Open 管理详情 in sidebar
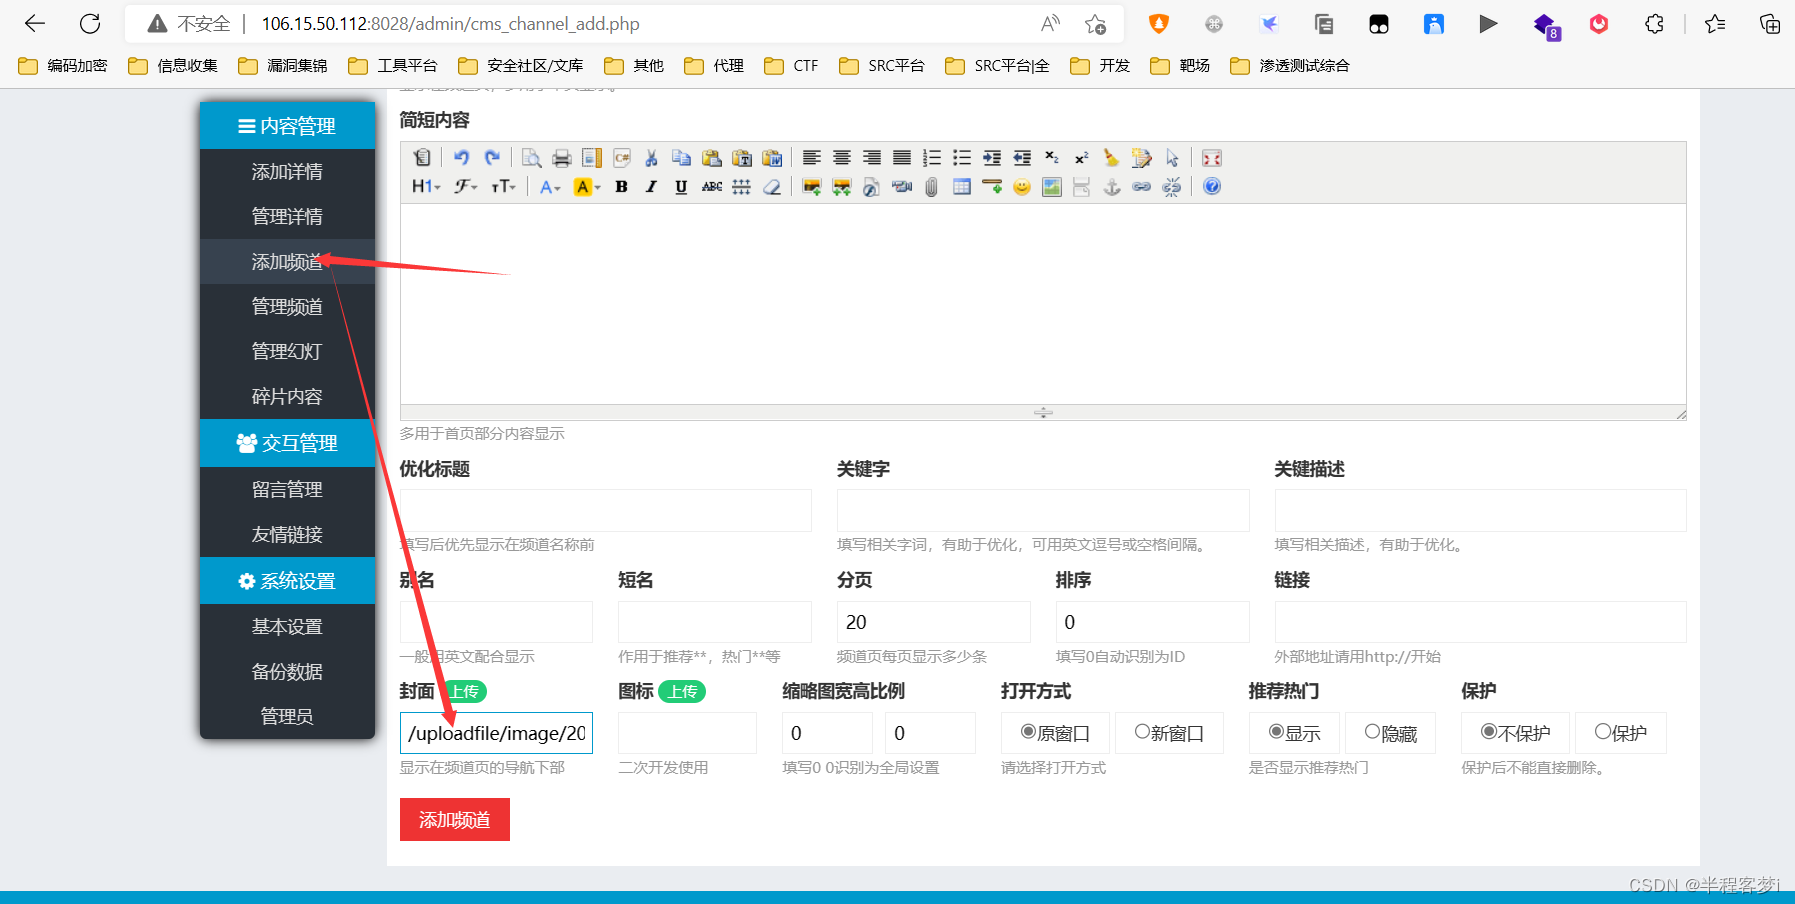The height and width of the screenshot is (904, 1795). click(287, 217)
